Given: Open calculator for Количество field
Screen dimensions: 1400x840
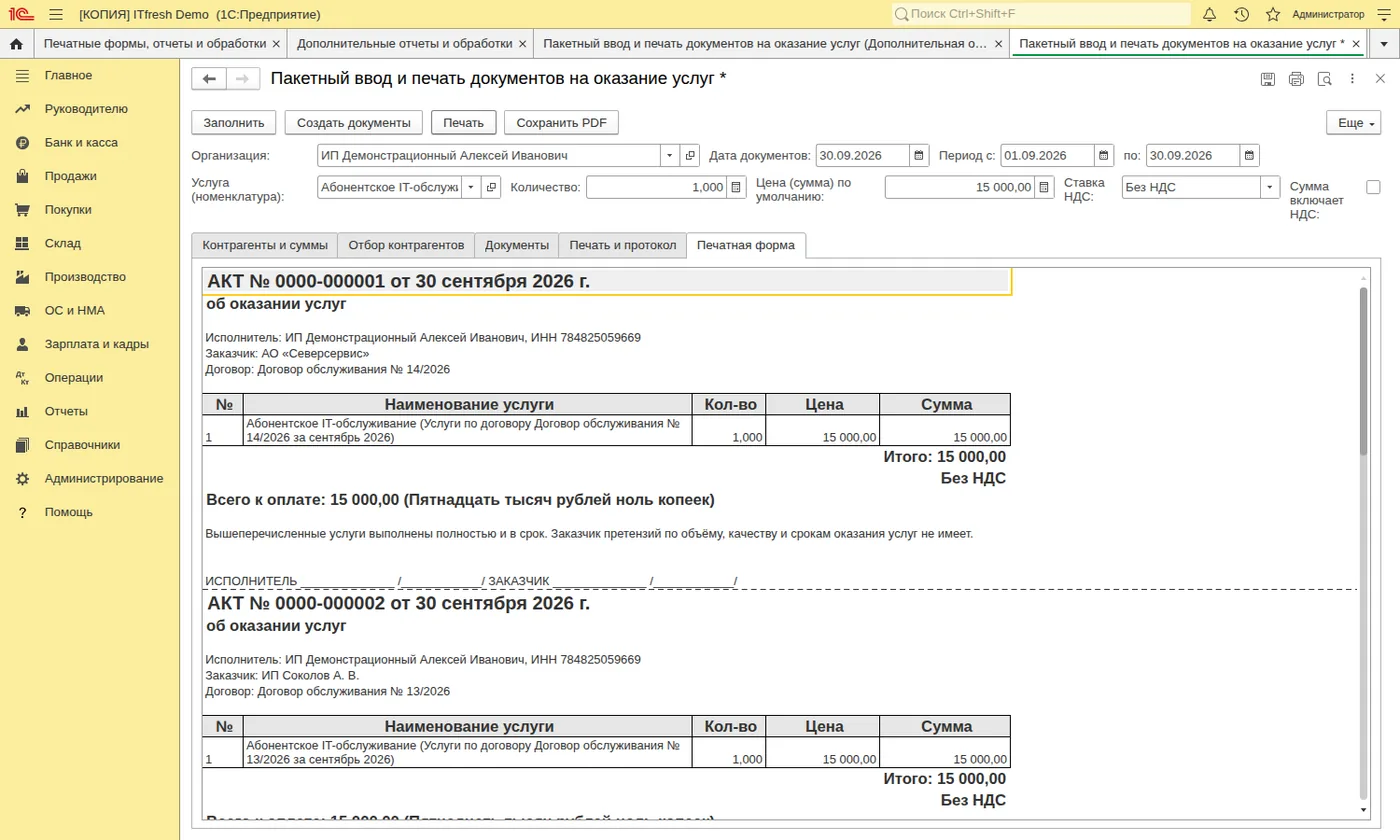Looking at the screenshot, I should pos(737,187).
